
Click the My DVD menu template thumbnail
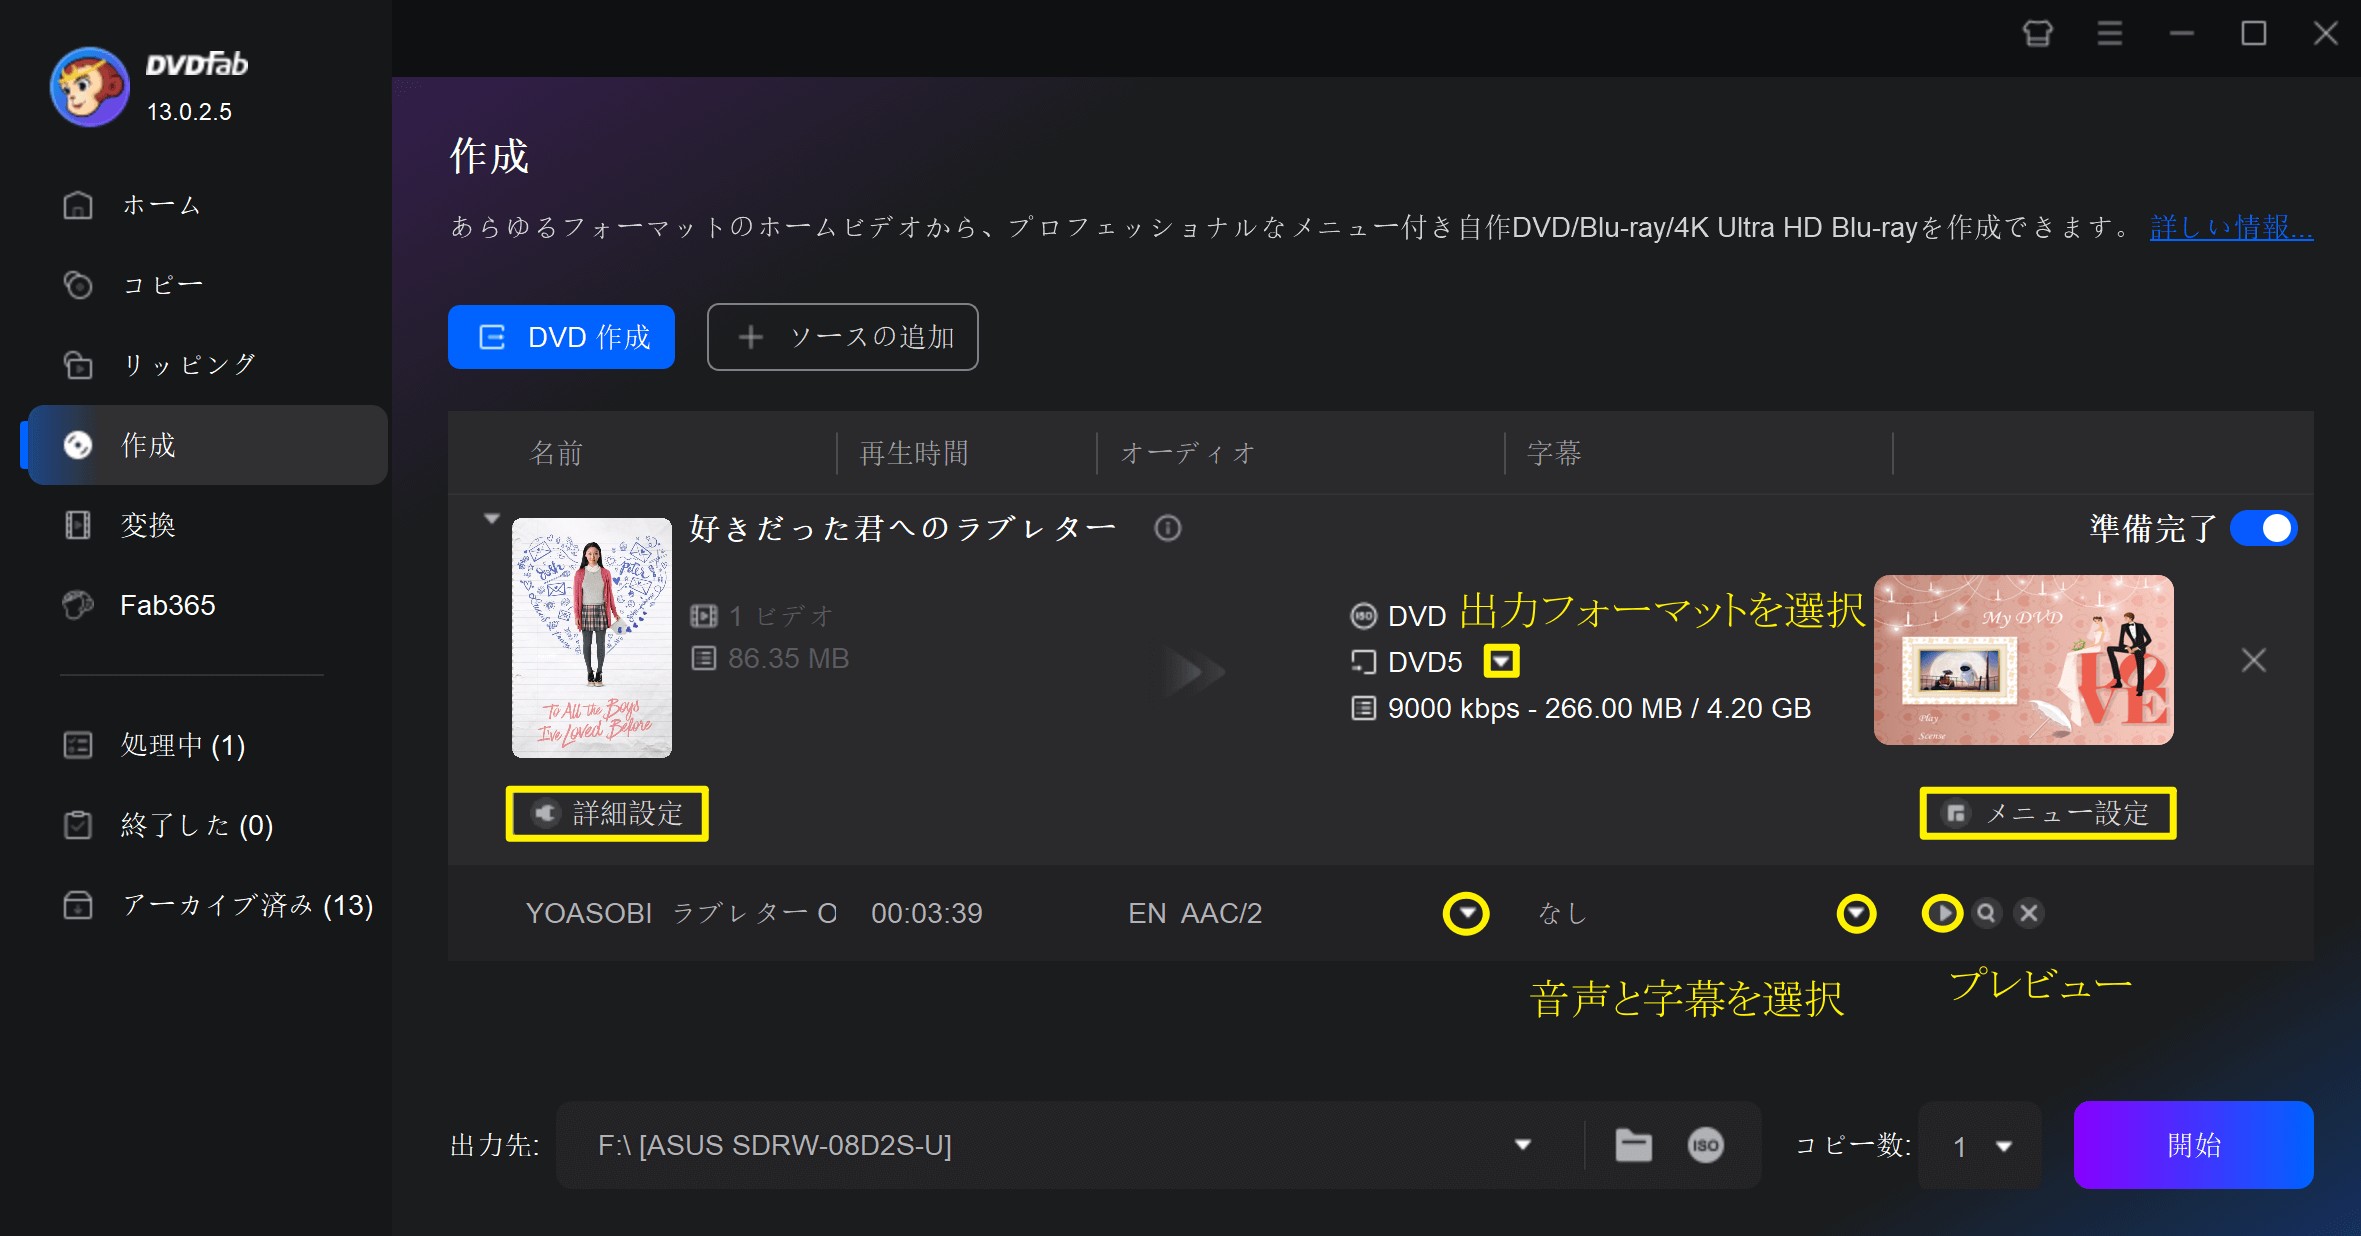point(2023,660)
